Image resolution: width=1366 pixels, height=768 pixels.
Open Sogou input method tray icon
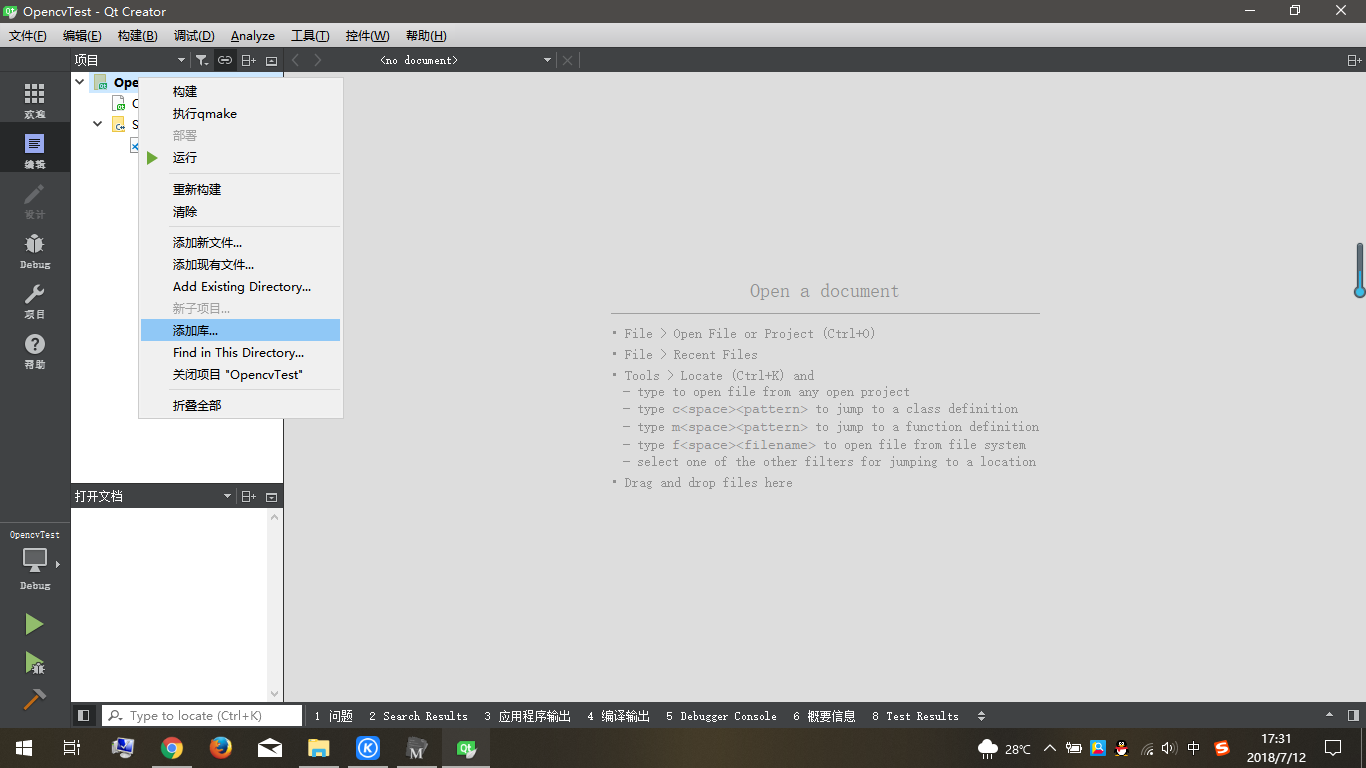1221,748
